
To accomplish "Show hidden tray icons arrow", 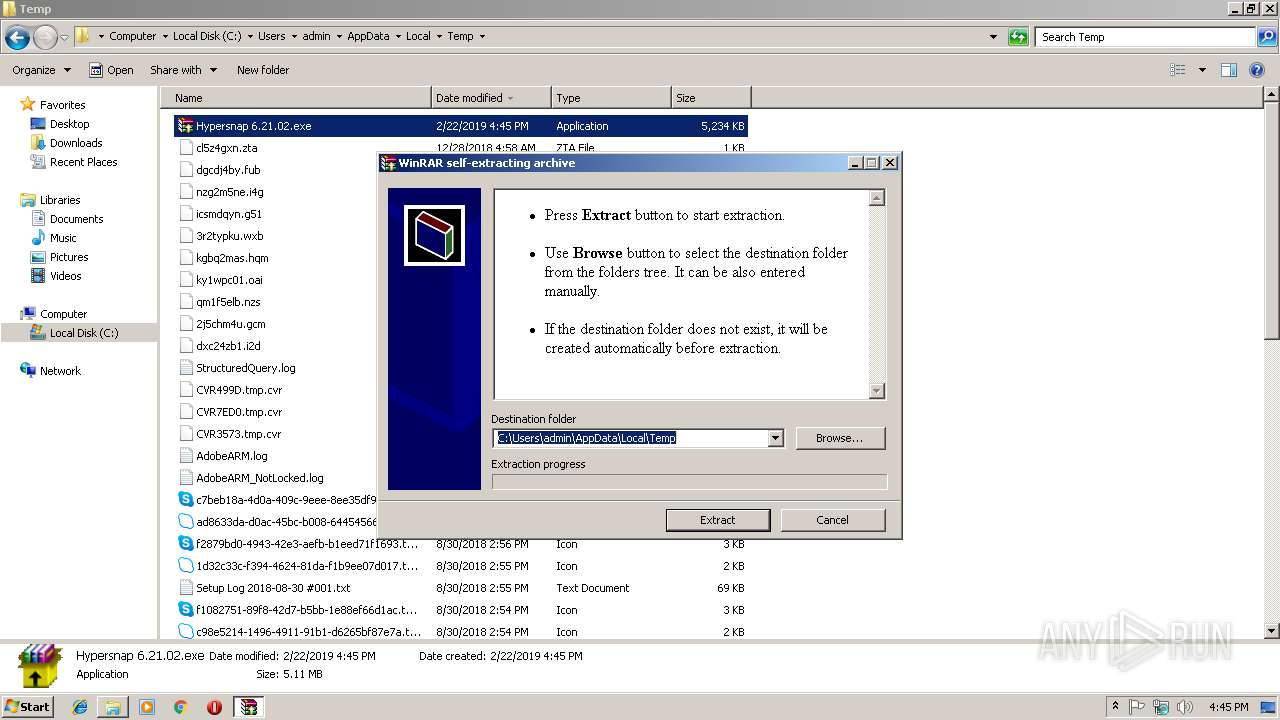I will 1115,706.
